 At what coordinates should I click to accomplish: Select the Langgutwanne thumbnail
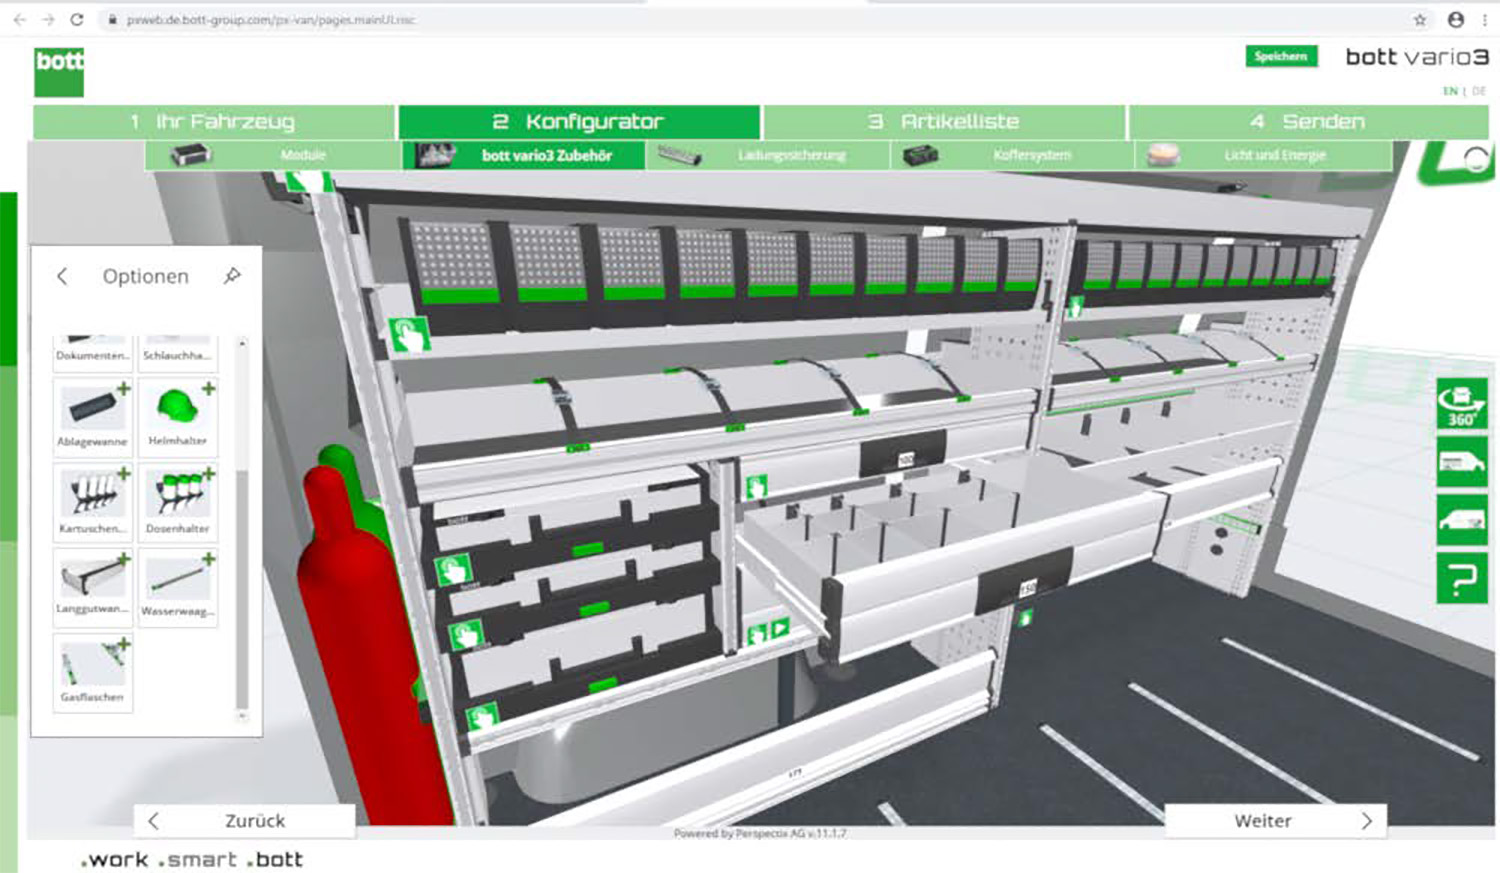[92, 585]
